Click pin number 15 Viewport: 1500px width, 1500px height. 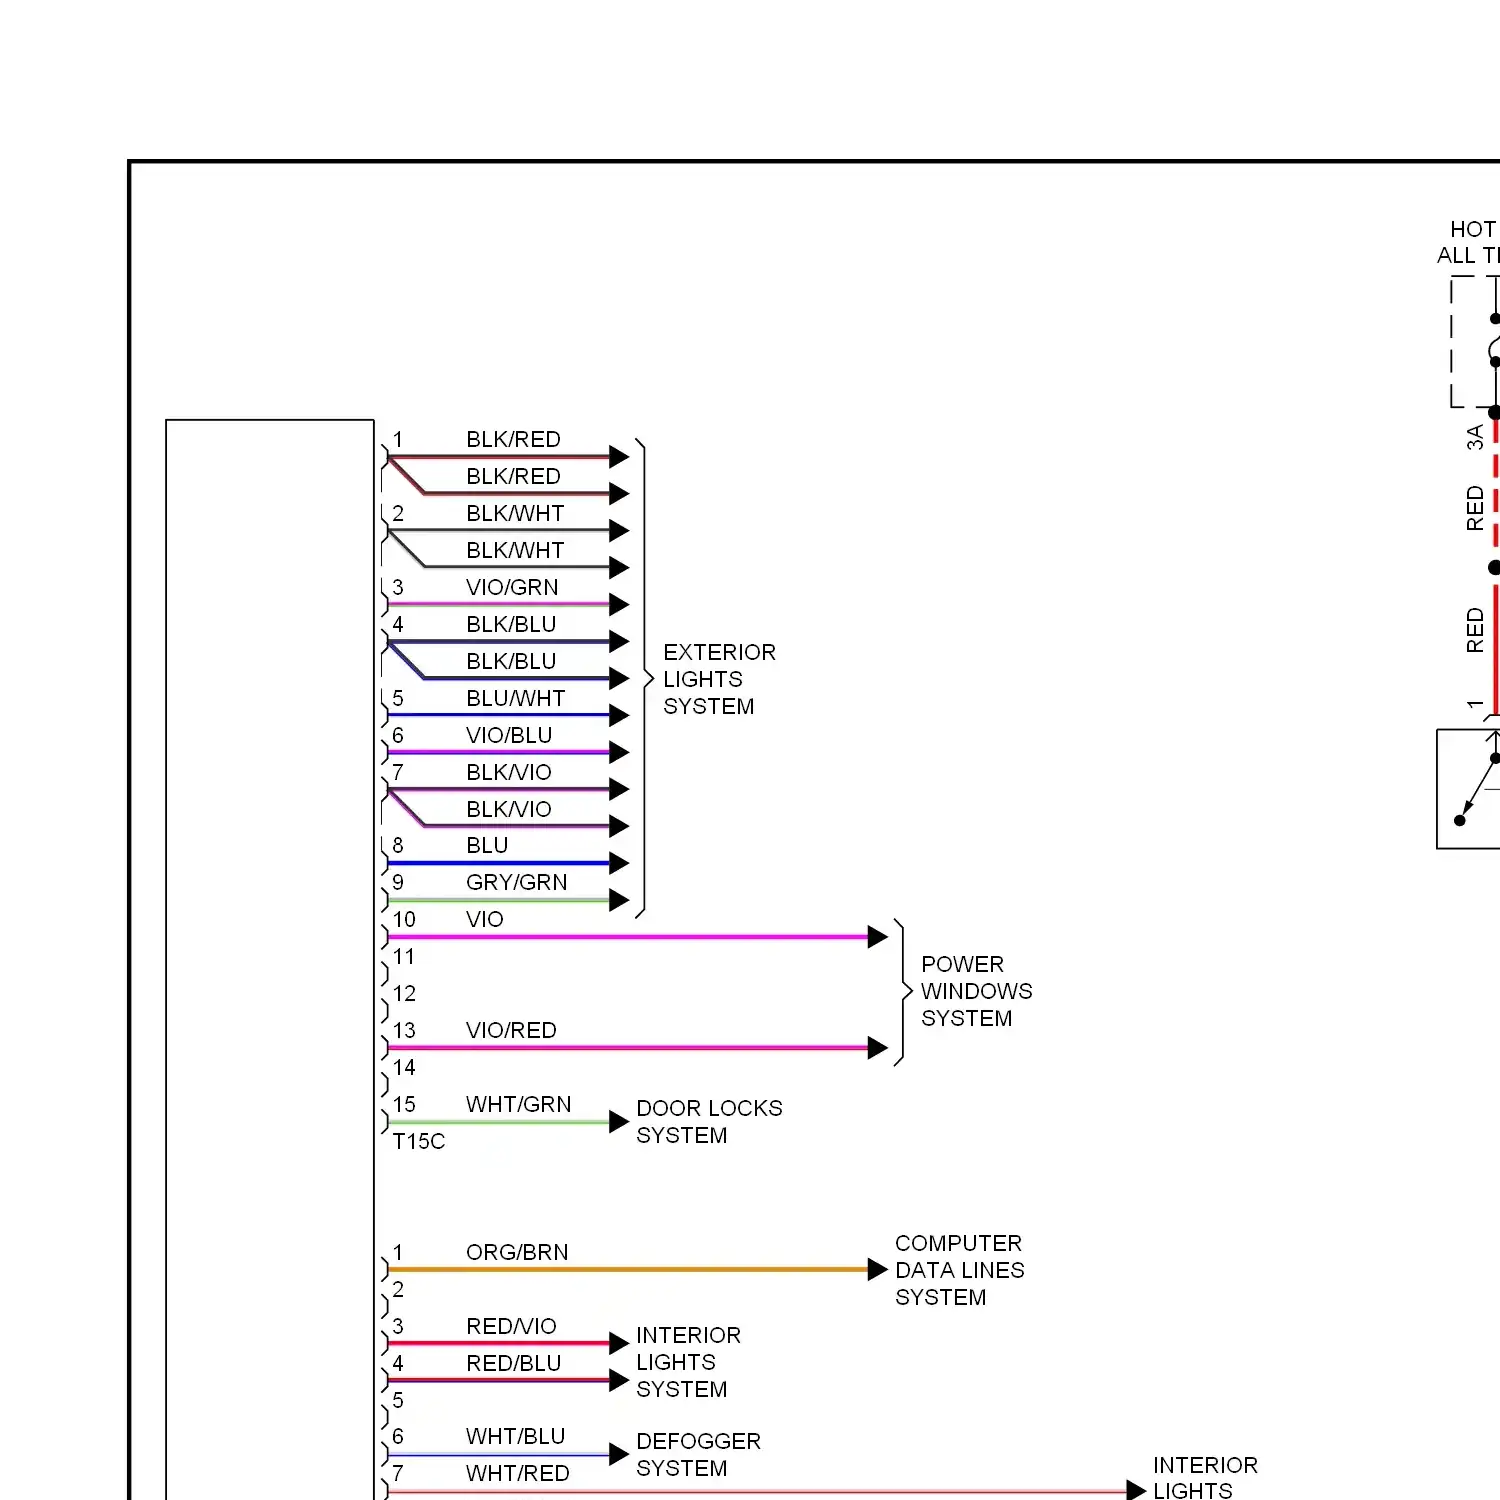404,1104
